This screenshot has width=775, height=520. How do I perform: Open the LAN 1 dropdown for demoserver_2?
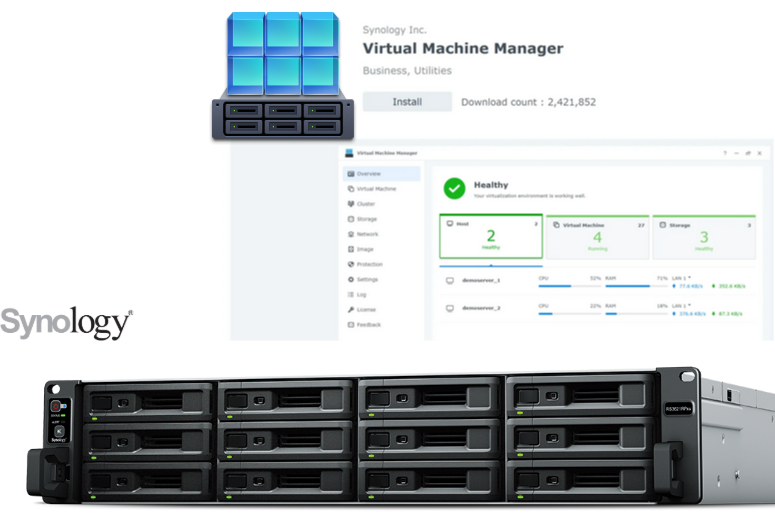click(682, 306)
